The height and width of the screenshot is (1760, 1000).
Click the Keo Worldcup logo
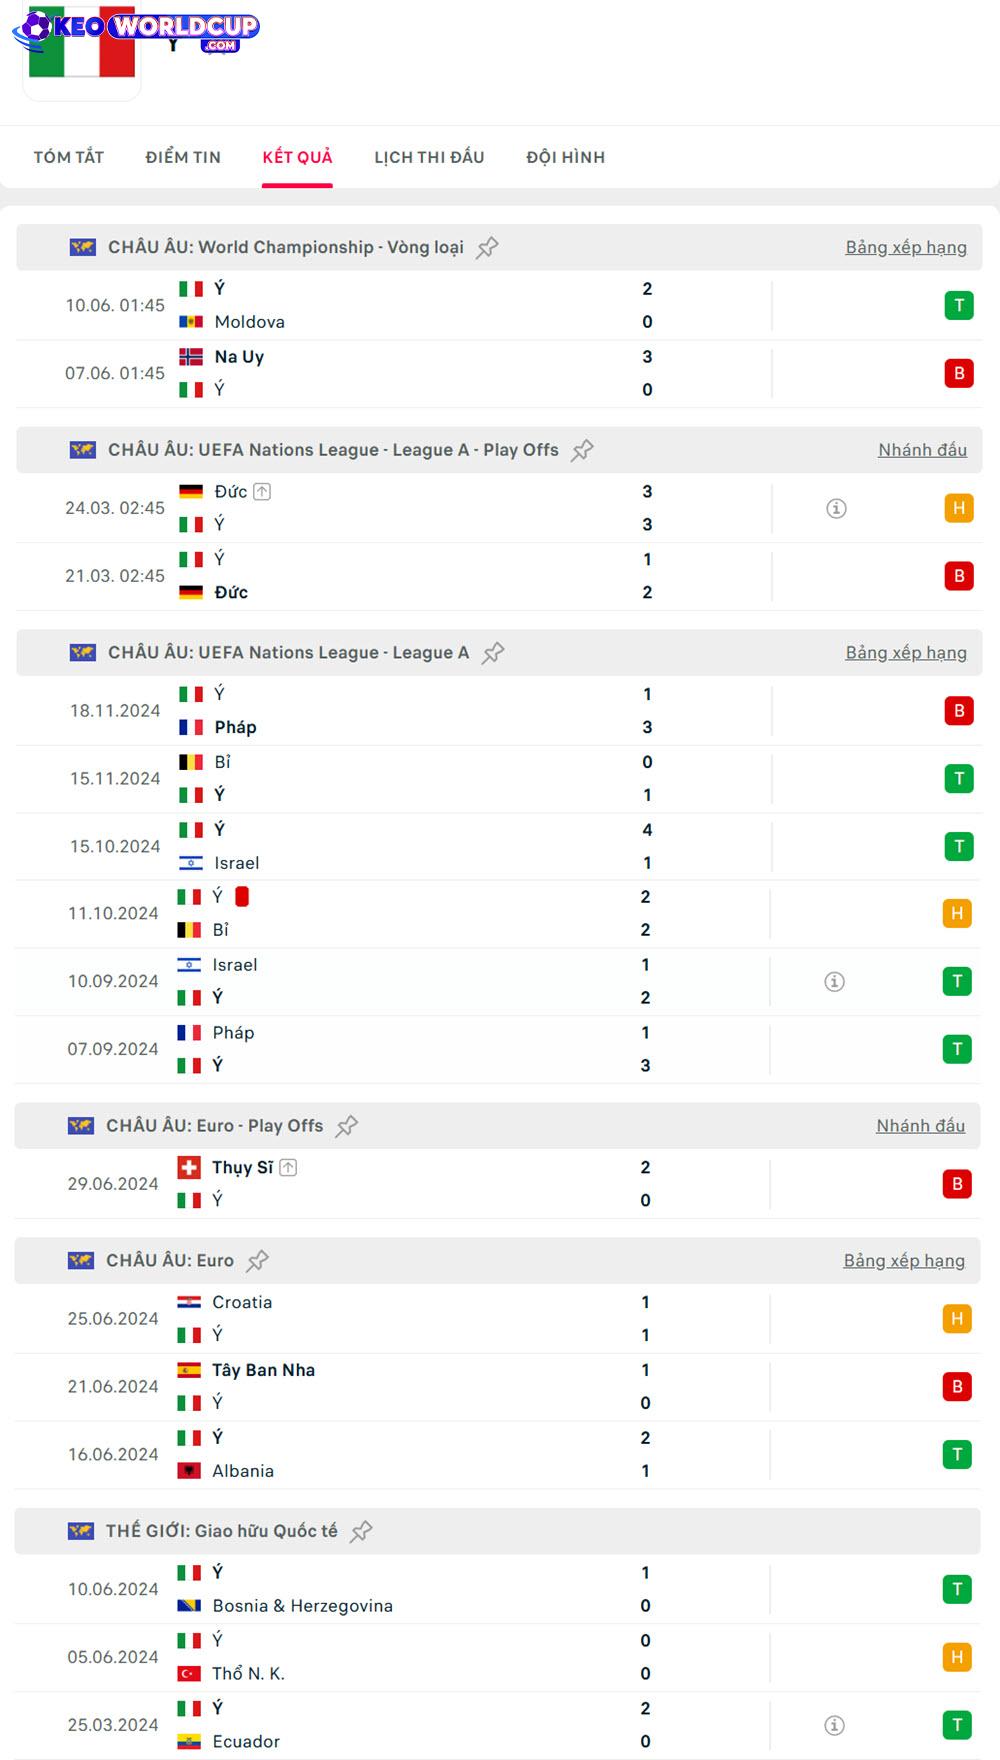(x=136, y=31)
